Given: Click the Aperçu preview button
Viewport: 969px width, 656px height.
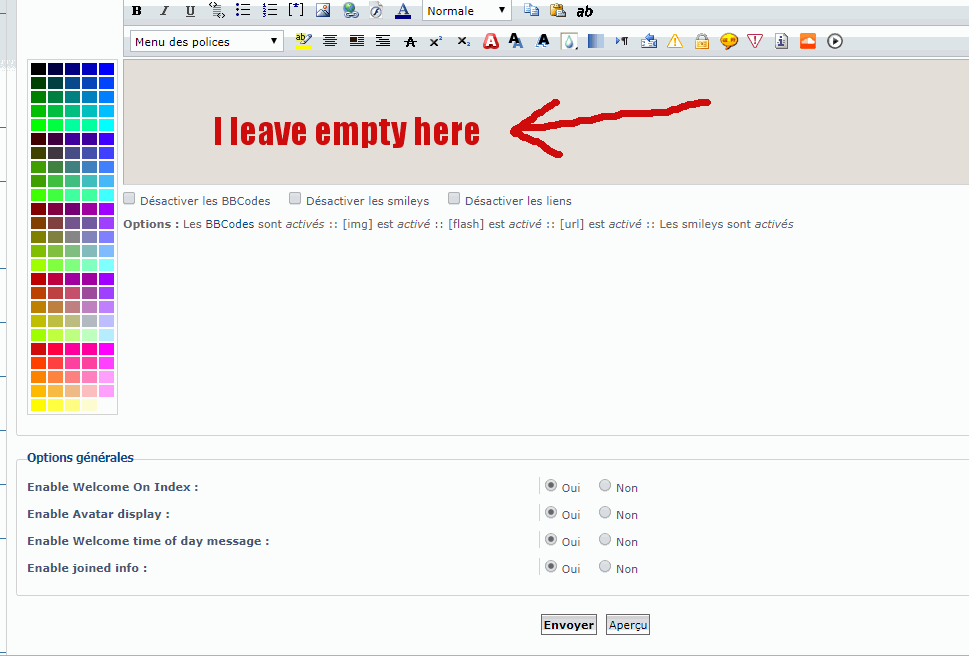Looking at the screenshot, I should point(628,625).
